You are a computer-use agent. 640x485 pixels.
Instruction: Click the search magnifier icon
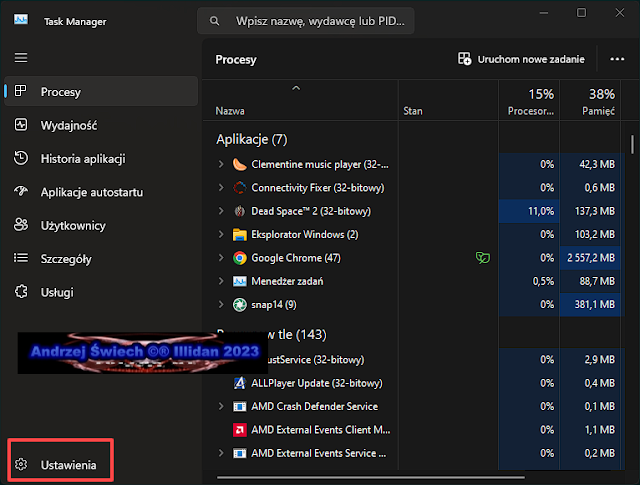pyautogui.click(x=214, y=21)
